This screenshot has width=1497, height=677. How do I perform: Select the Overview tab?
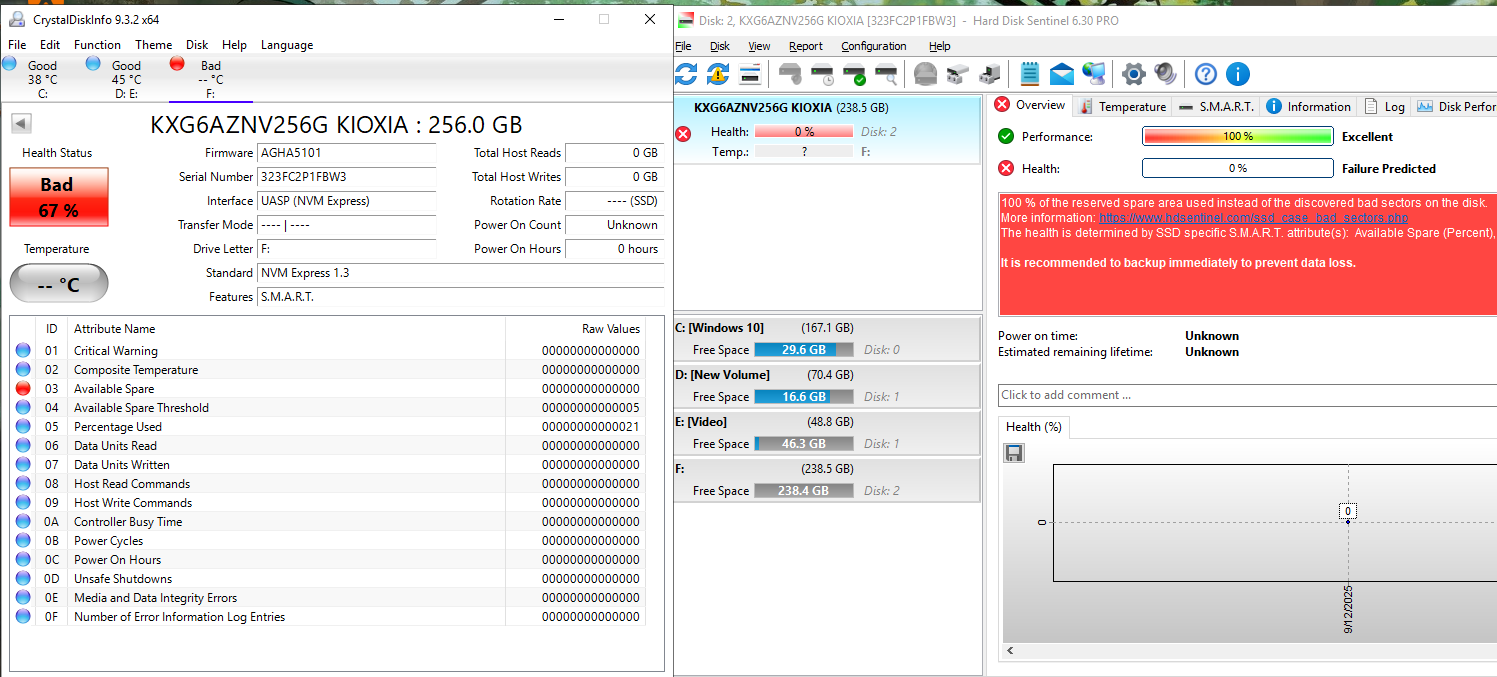[1030, 105]
